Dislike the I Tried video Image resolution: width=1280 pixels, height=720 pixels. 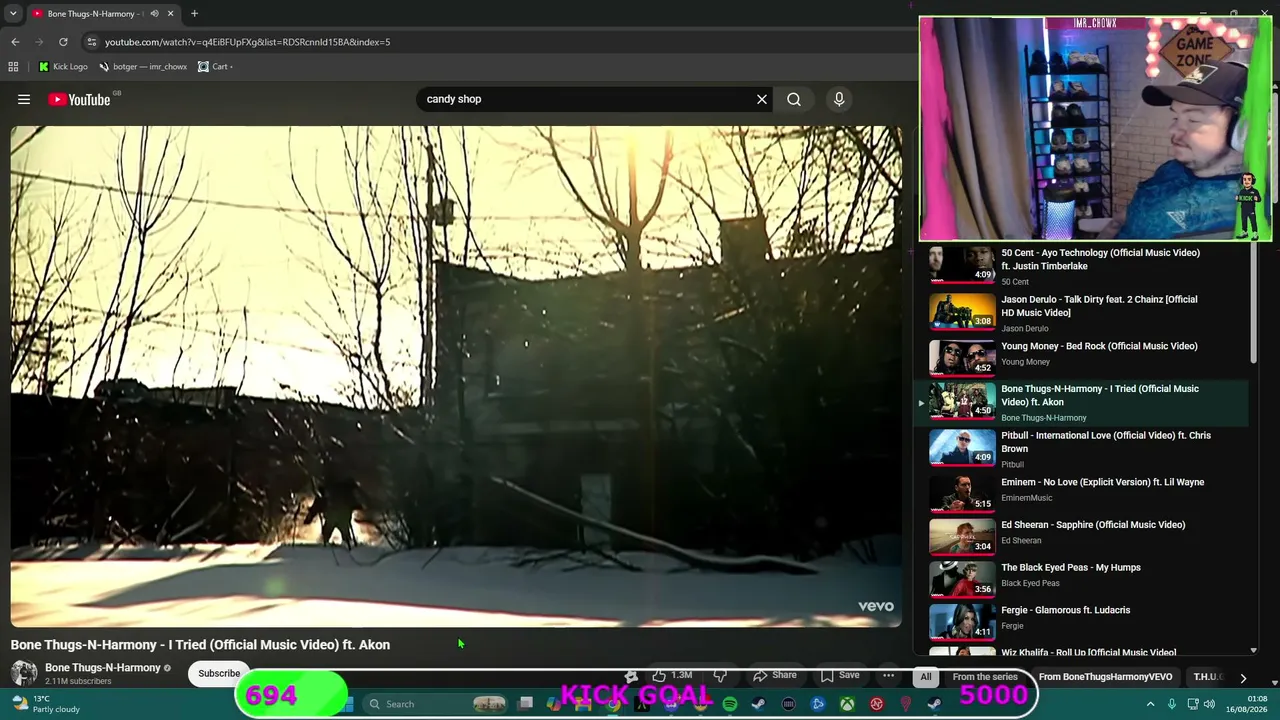(x=720, y=676)
